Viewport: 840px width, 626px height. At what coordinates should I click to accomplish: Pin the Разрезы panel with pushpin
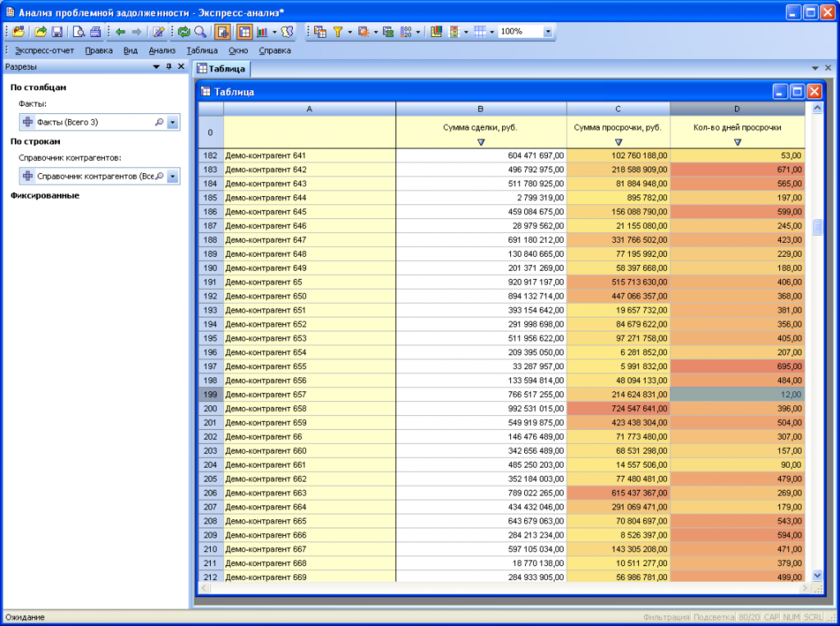pos(168,67)
